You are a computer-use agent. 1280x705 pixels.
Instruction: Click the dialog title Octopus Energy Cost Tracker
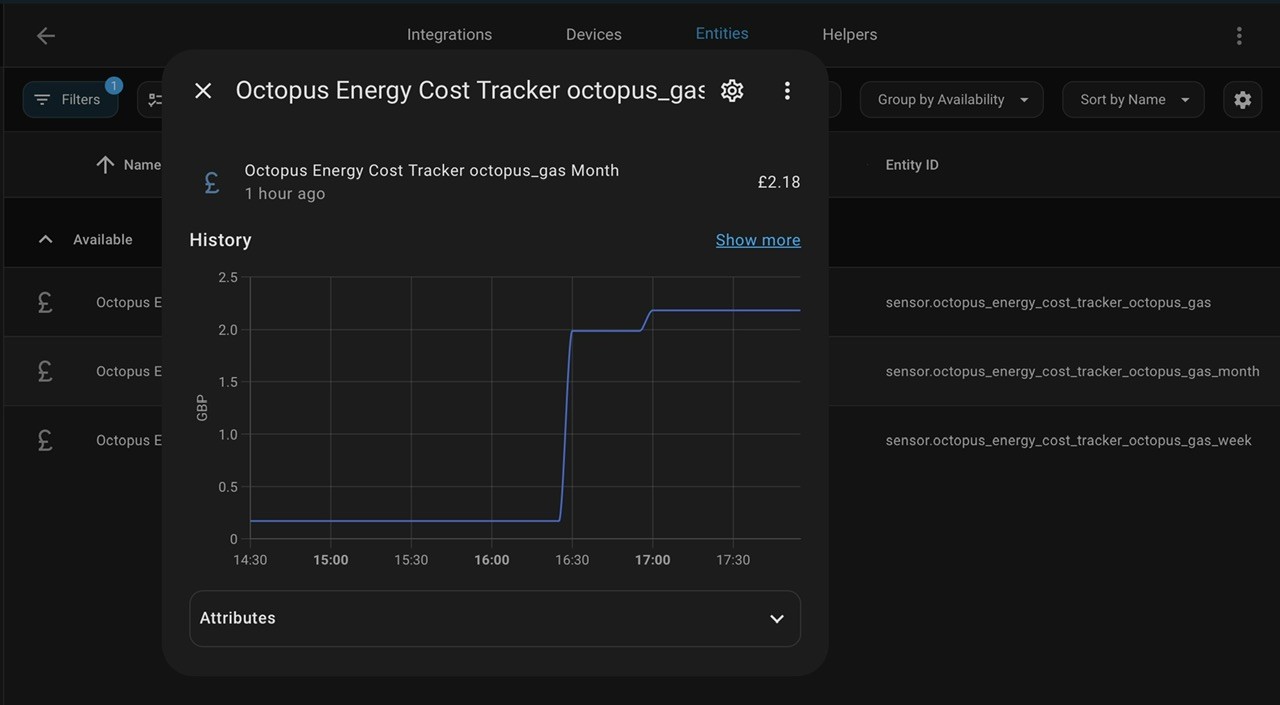click(x=470, y=90)
